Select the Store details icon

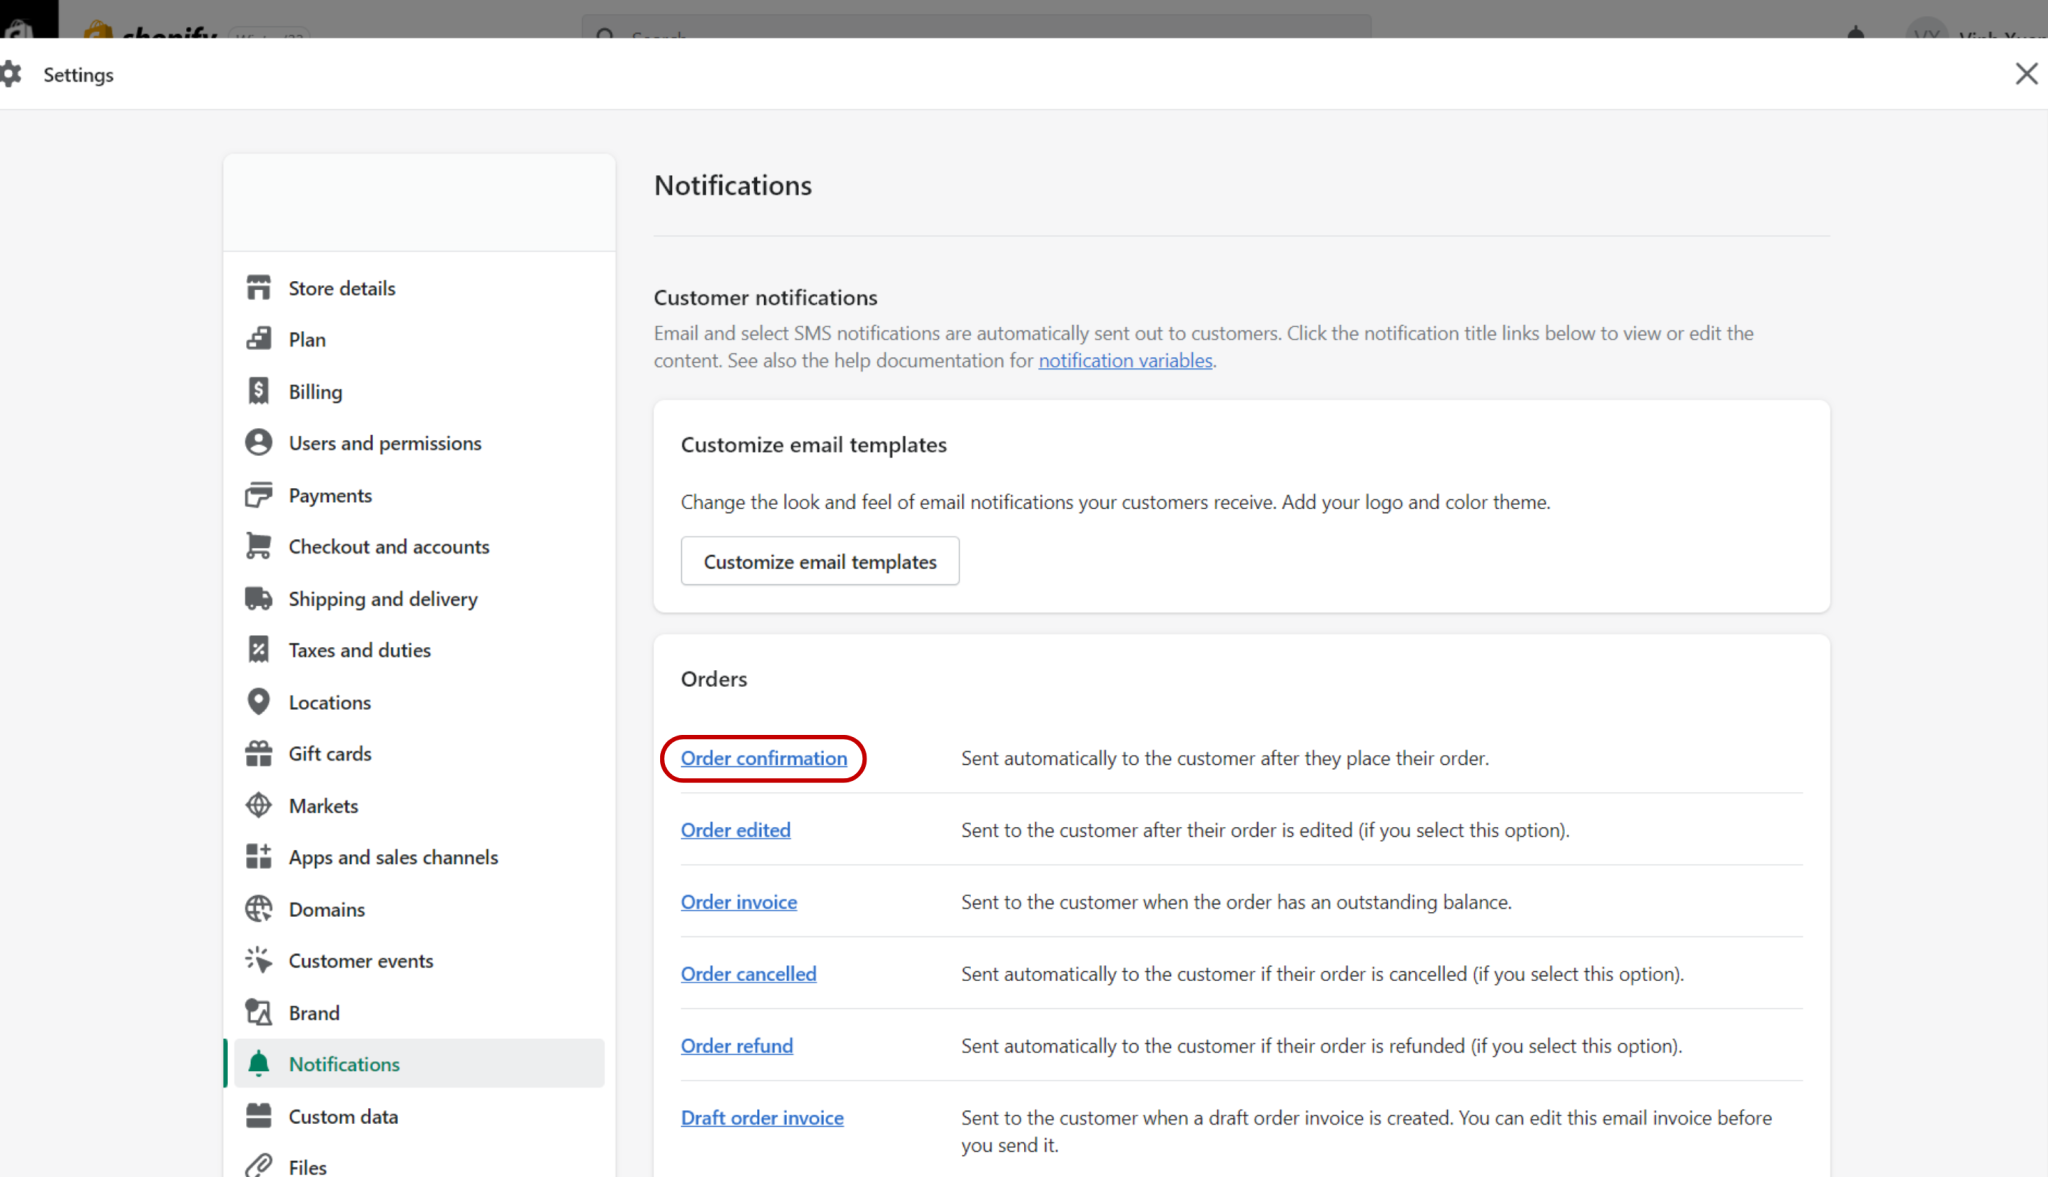point(258,287)
